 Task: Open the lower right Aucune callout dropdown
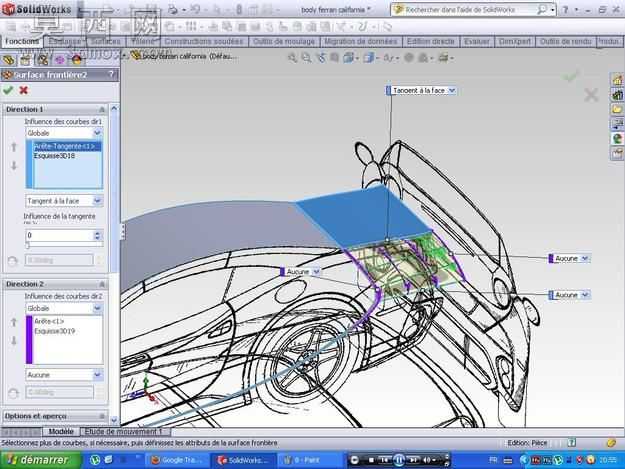pos(584,295)
